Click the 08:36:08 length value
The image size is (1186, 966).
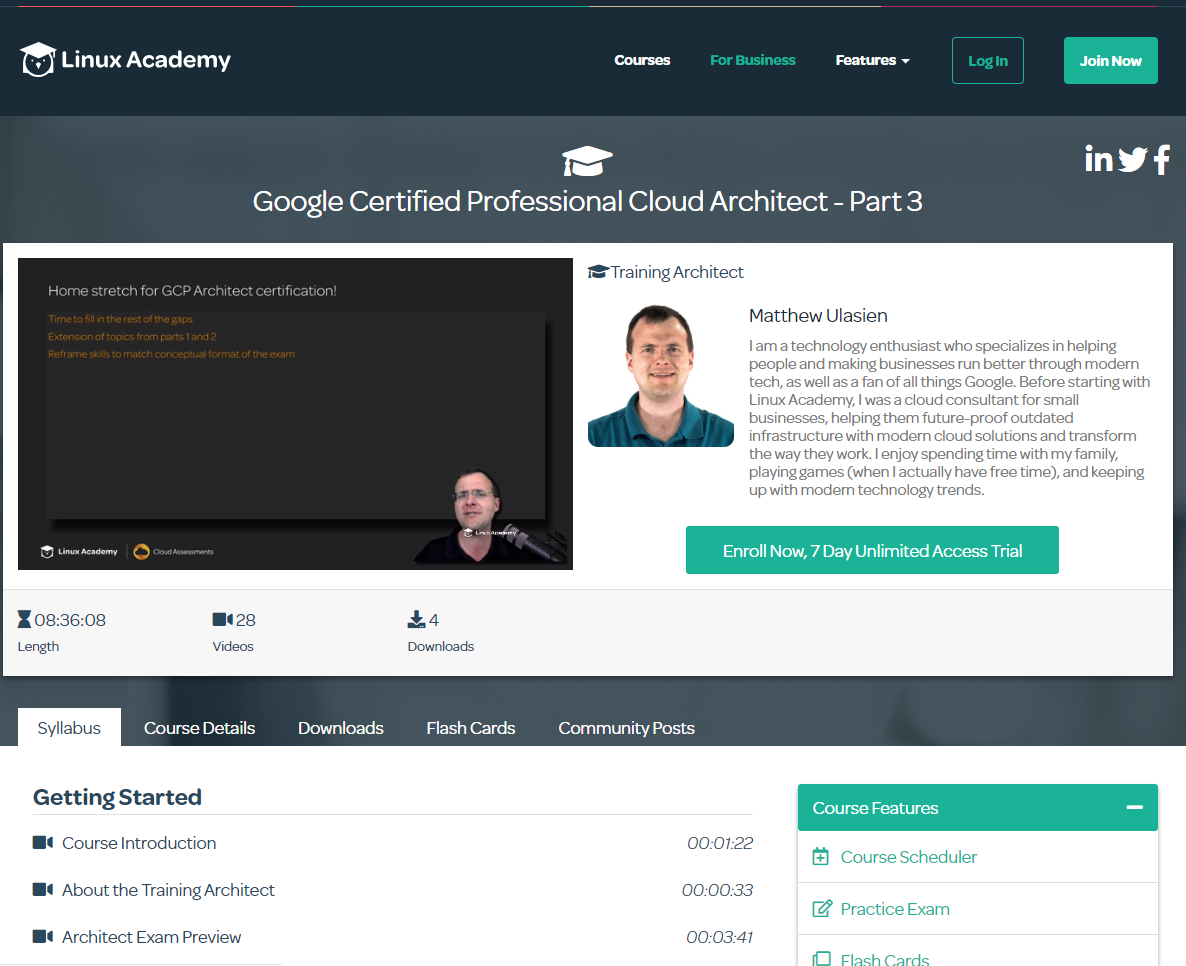[70, 620]
